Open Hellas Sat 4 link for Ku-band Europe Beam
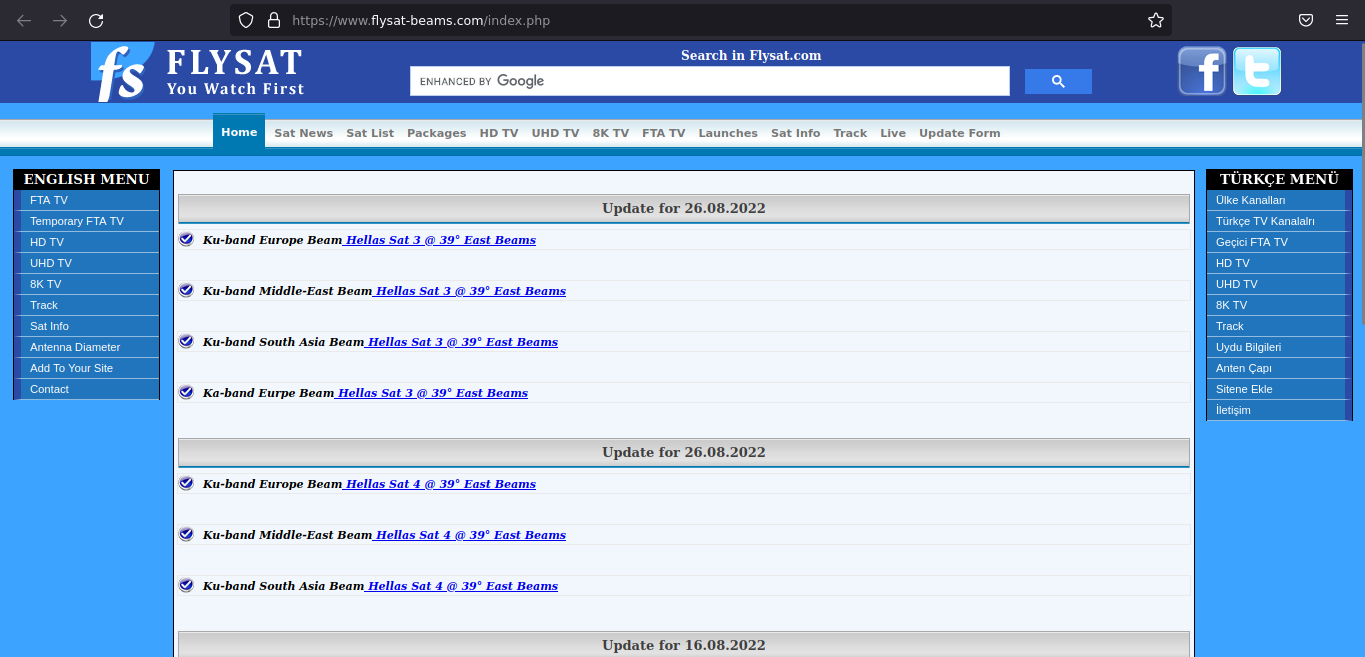Screen dimensions: 1365x657 439,484
